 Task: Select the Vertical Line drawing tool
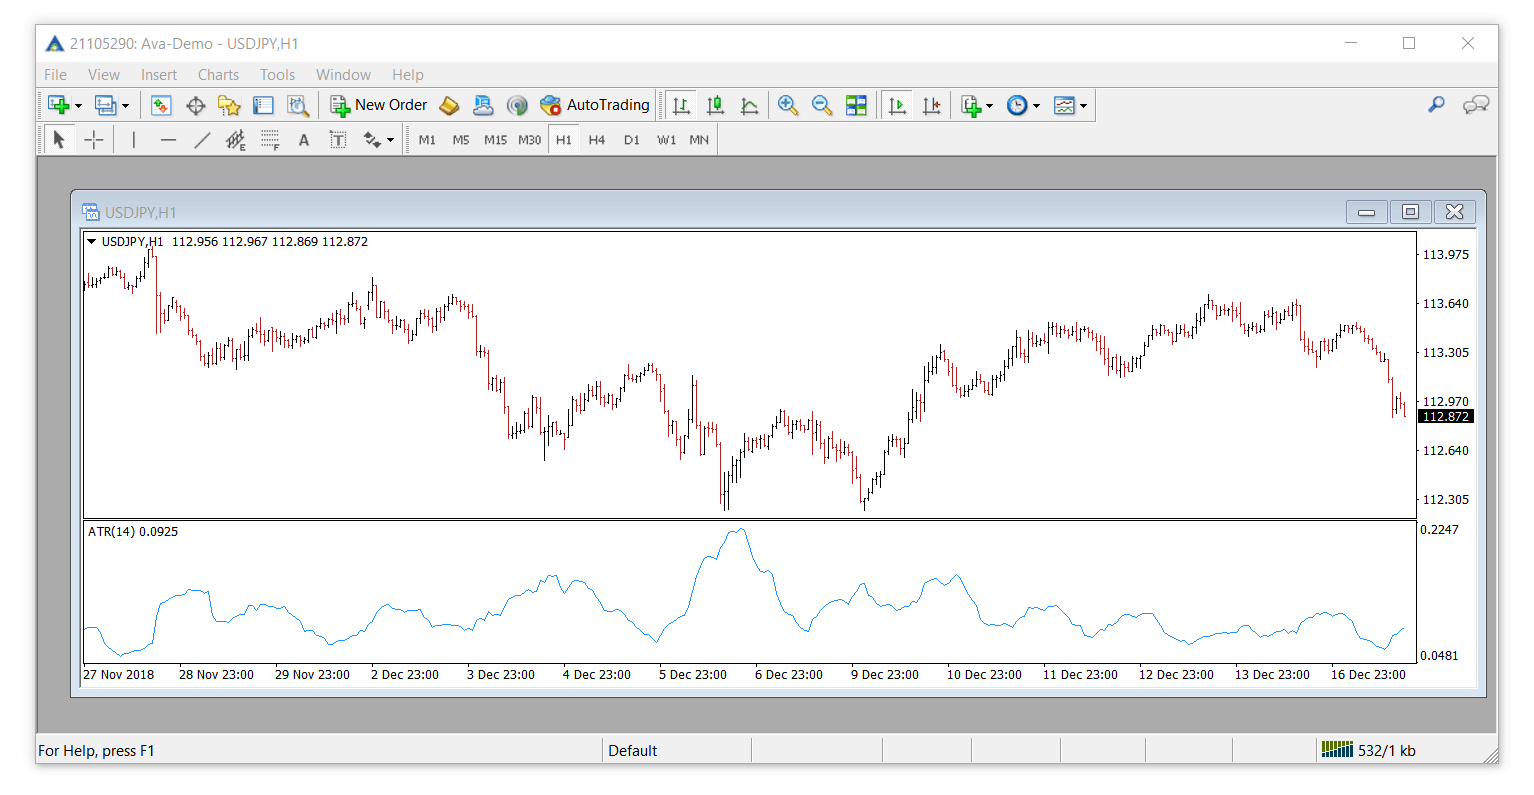133,140
